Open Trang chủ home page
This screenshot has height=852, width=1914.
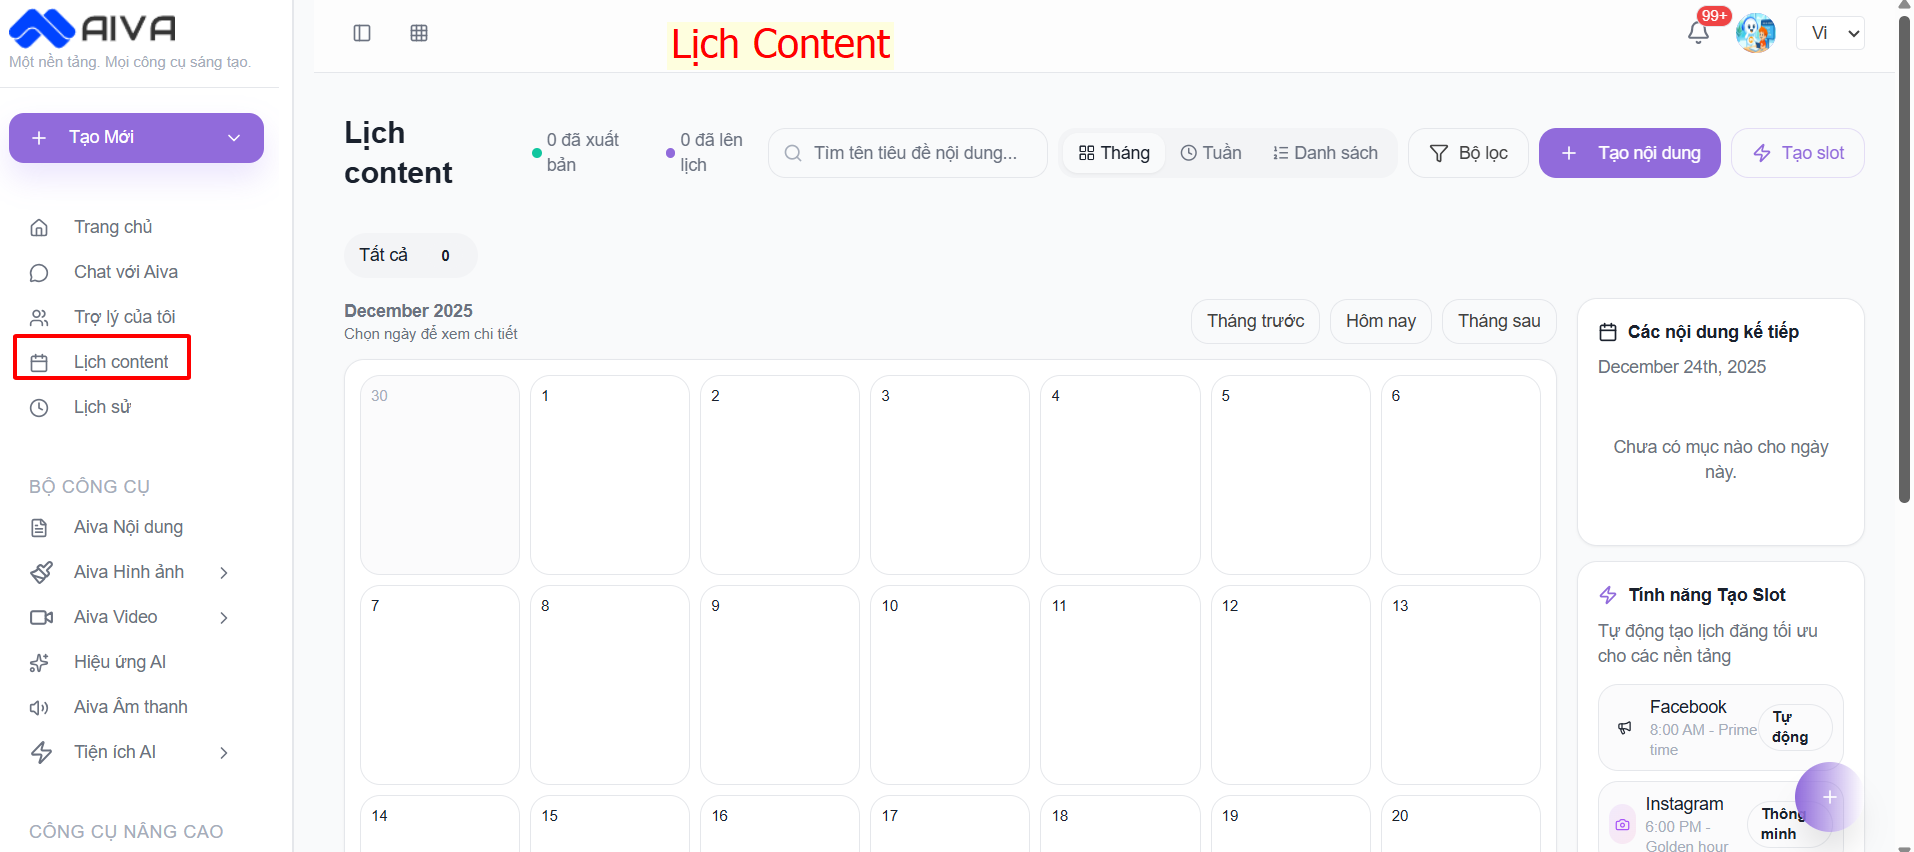point(113,227)
